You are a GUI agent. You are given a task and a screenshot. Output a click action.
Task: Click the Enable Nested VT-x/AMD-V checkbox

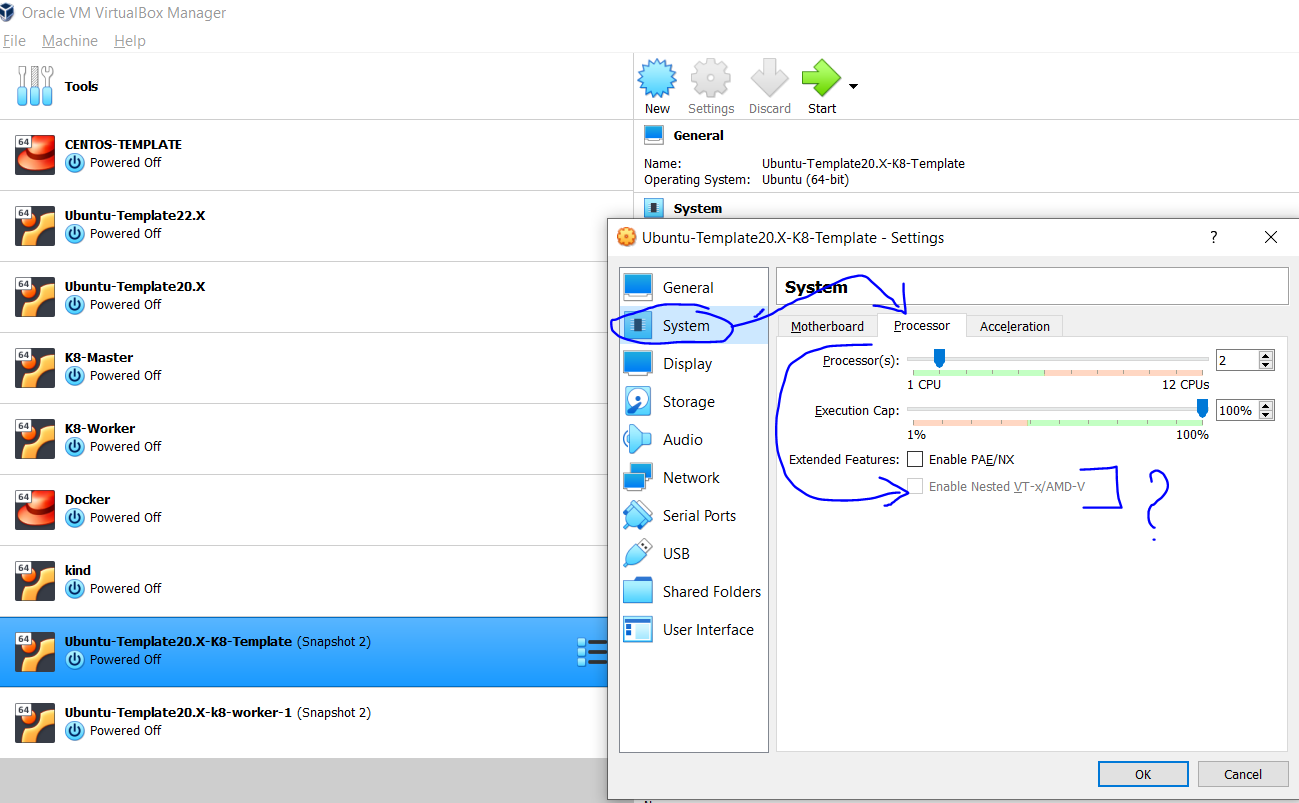pyautogui.click(x=915, y=486)
